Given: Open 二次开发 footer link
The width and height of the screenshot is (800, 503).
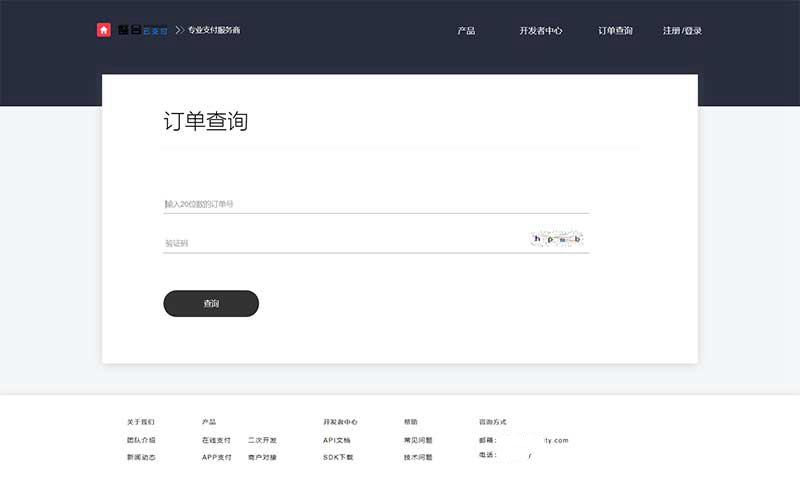Looking at the screenshot, I should point(262,440).
